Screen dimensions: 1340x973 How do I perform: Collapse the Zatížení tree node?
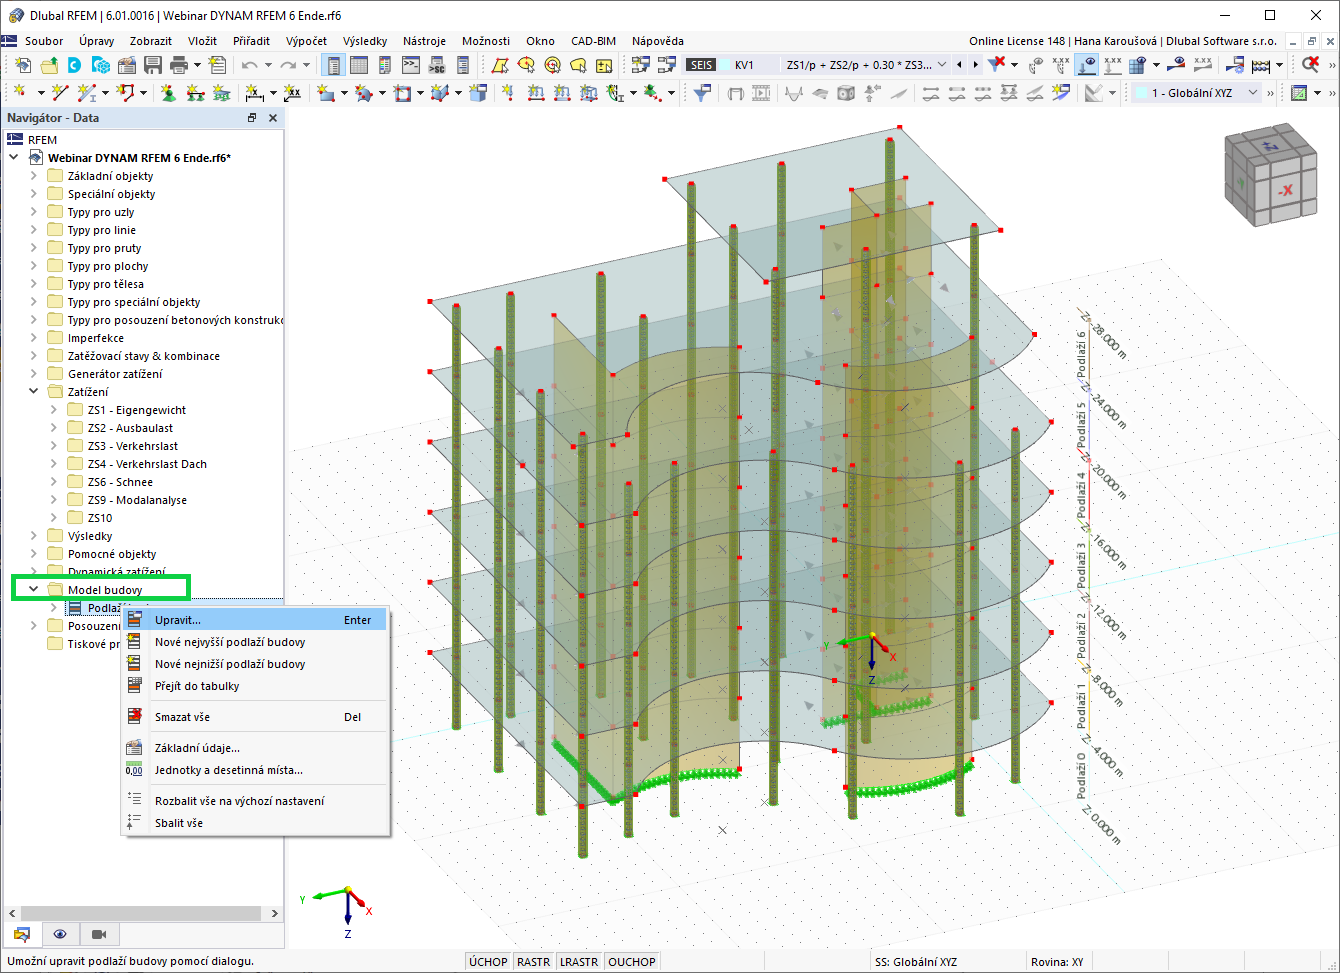(x=33, y=392)
